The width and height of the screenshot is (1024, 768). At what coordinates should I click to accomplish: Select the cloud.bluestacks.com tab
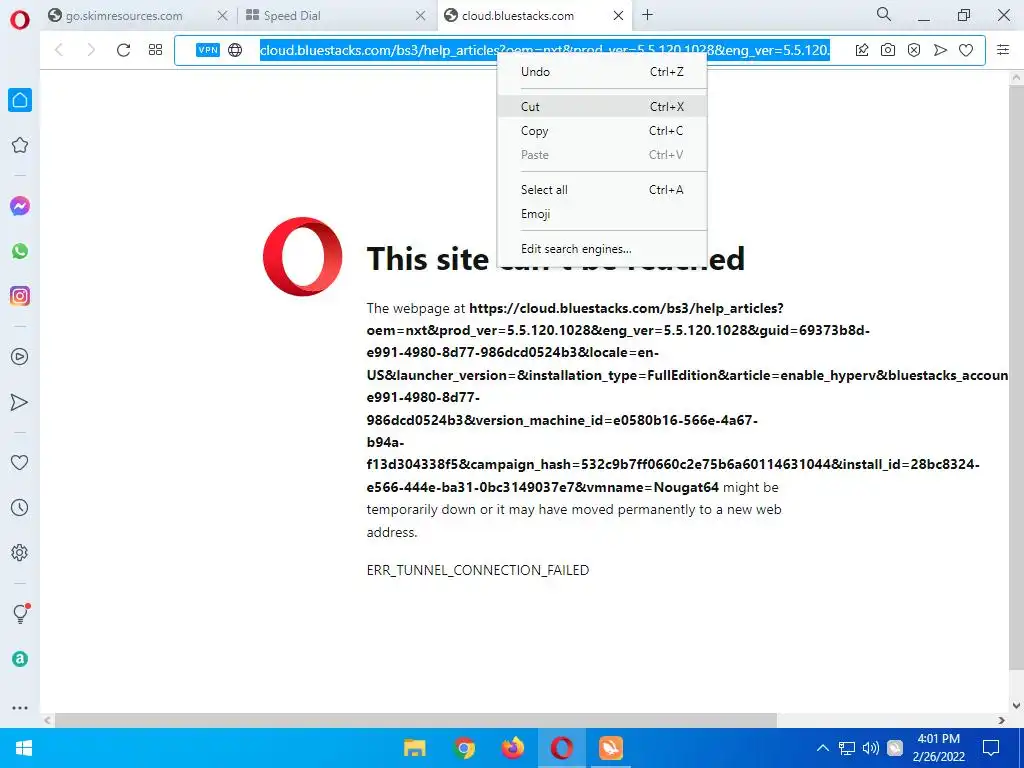(518, 16)
